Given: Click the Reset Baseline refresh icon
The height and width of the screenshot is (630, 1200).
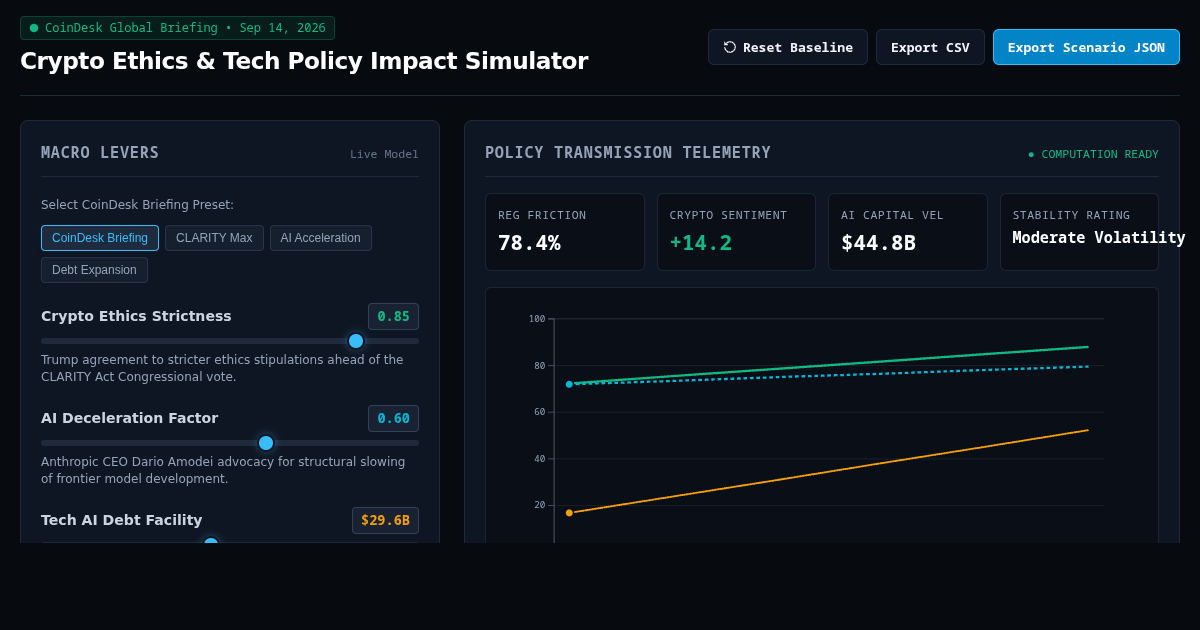Looking at the screenshot, I should click(730, 47).
